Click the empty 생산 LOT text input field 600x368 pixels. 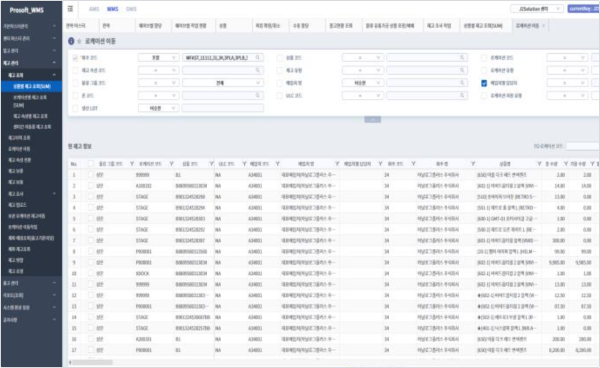[223, 108]
